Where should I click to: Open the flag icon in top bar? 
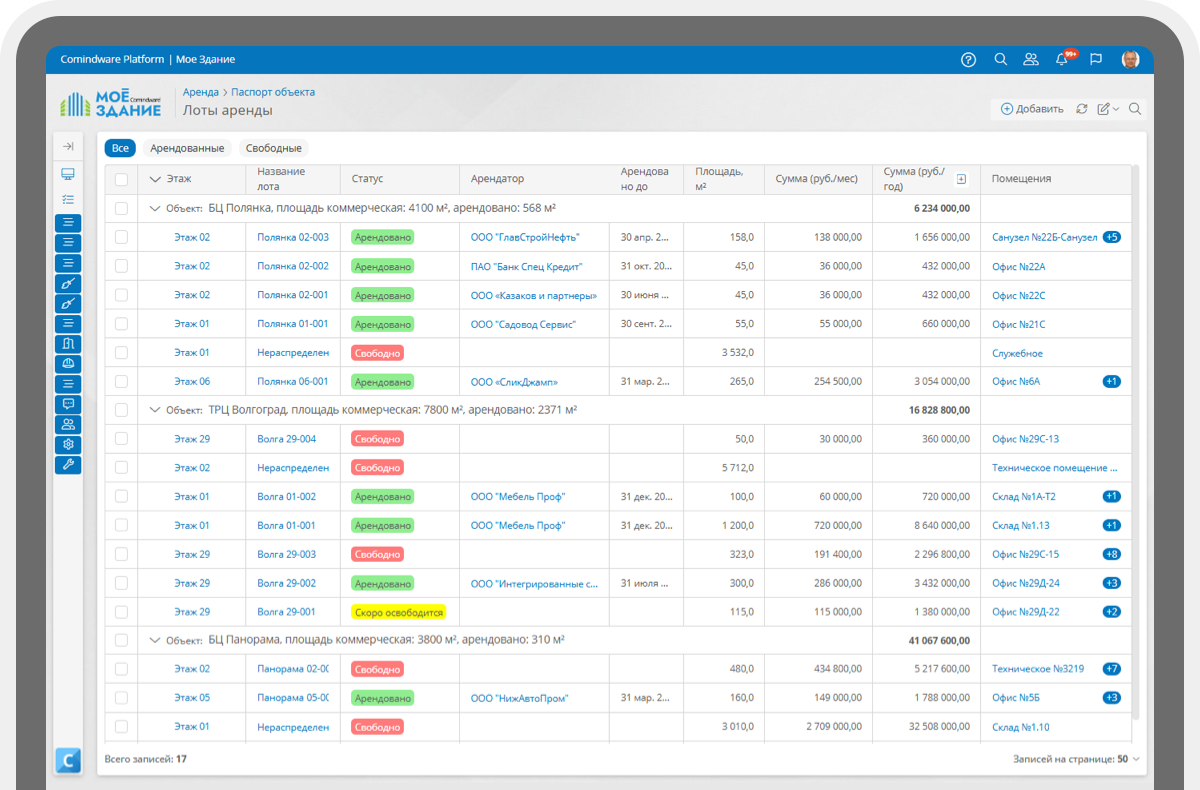coord(1096,59)
